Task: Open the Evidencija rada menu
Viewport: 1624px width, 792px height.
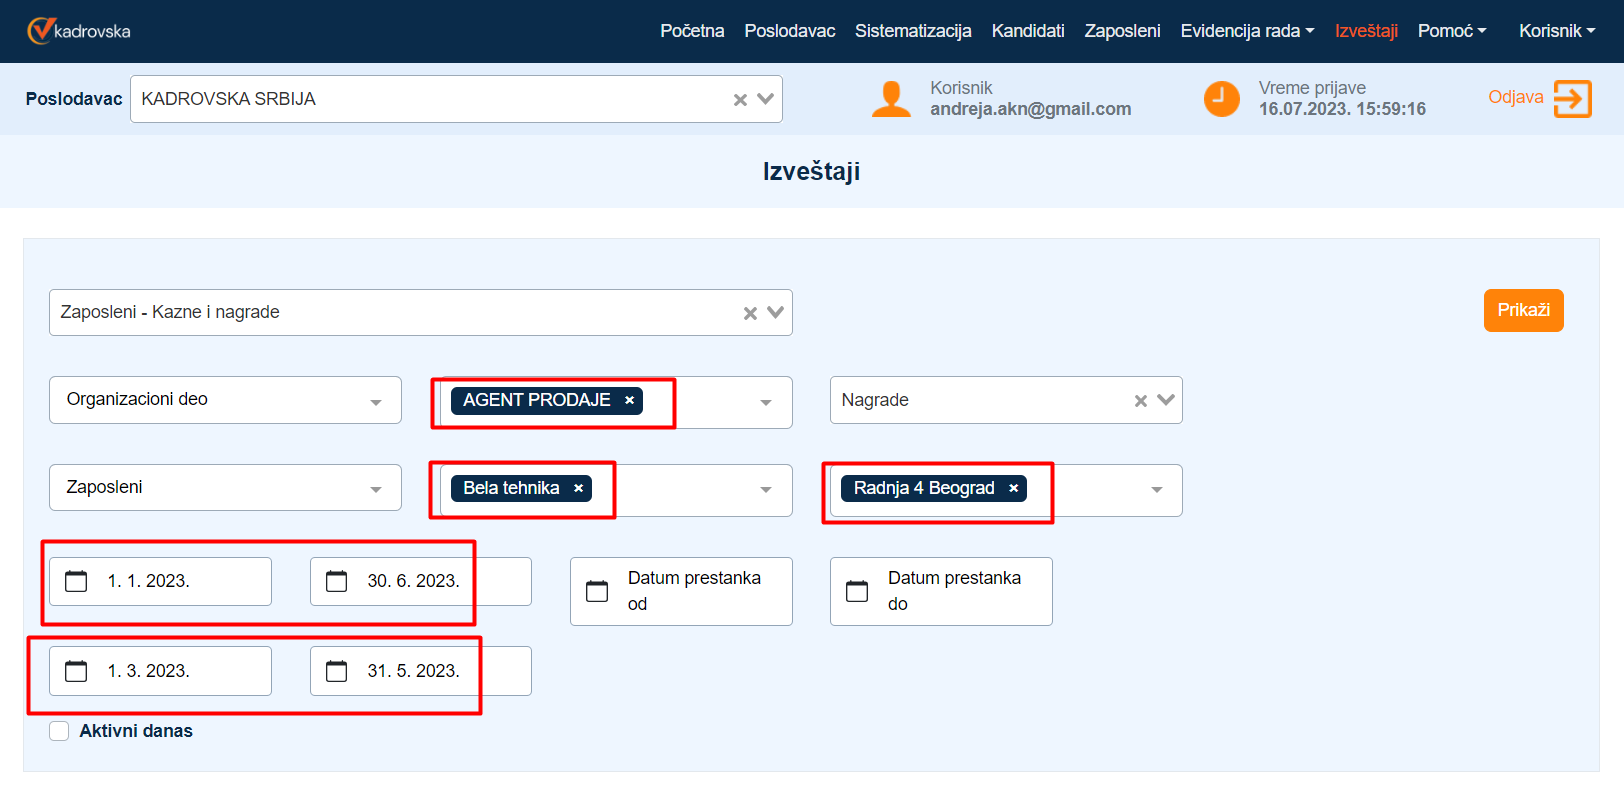Action: tap(1246, 31)
